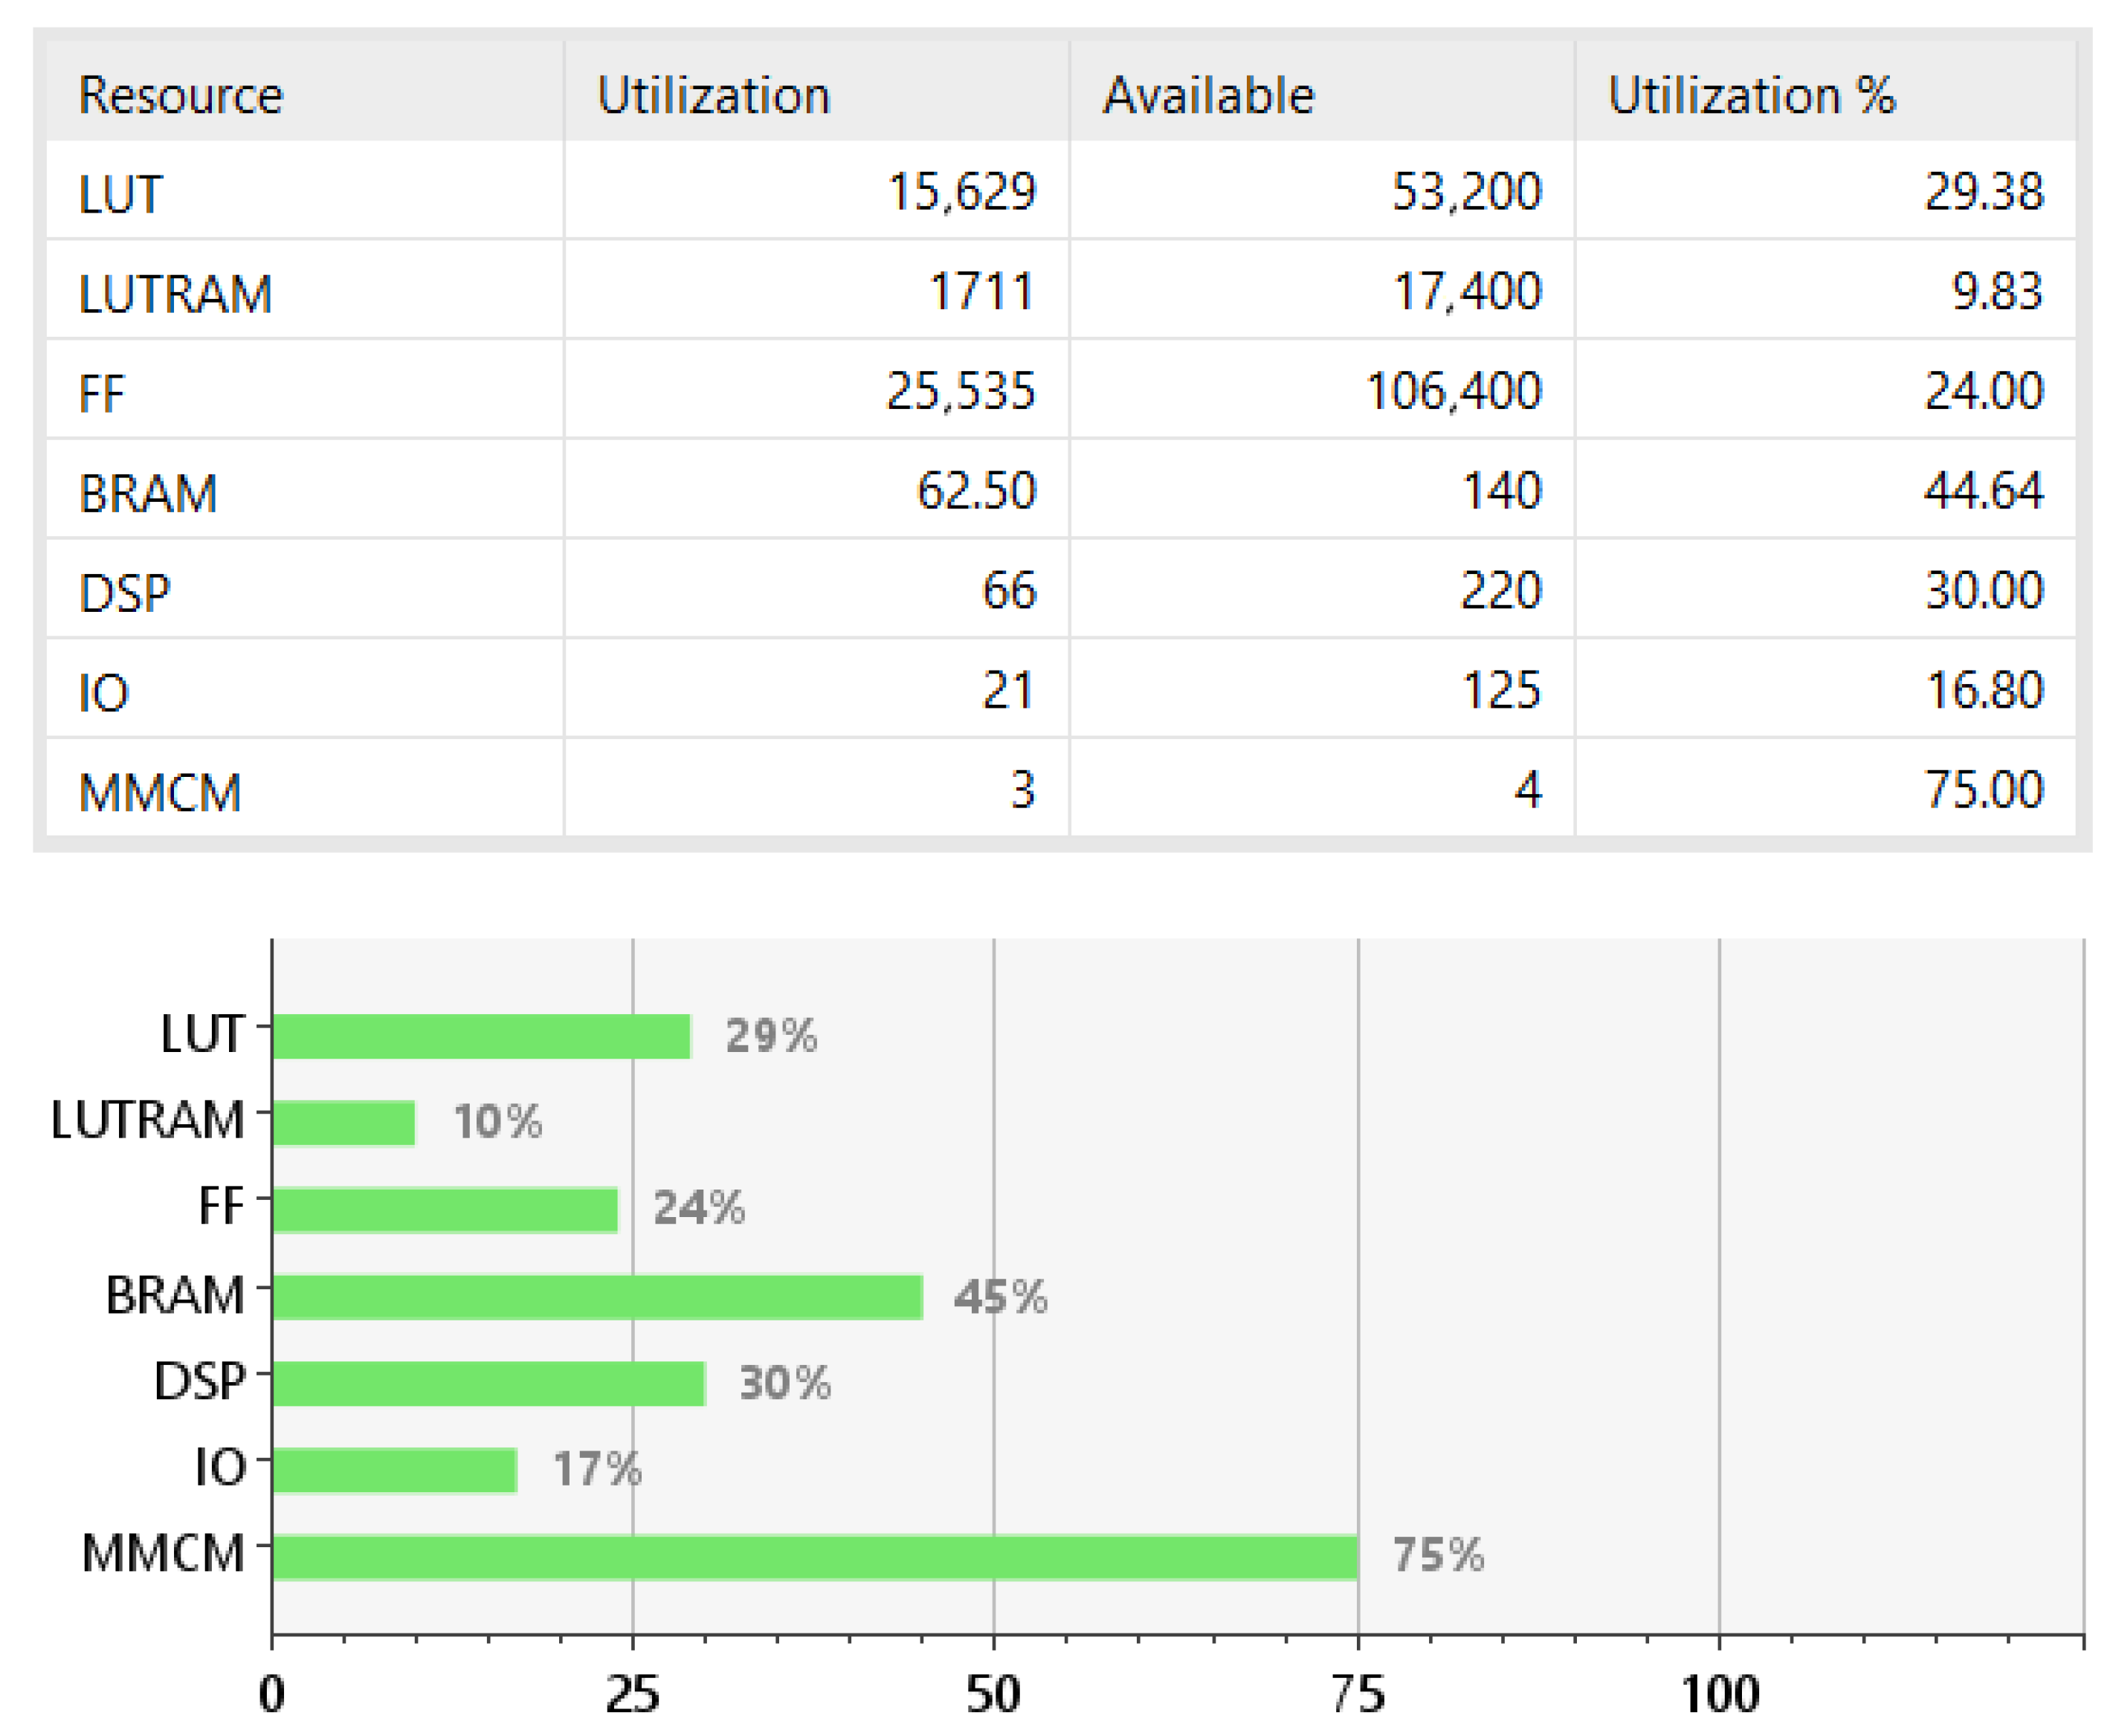
Task: Select the FF resource row
Action: click(x=102, y=393)
